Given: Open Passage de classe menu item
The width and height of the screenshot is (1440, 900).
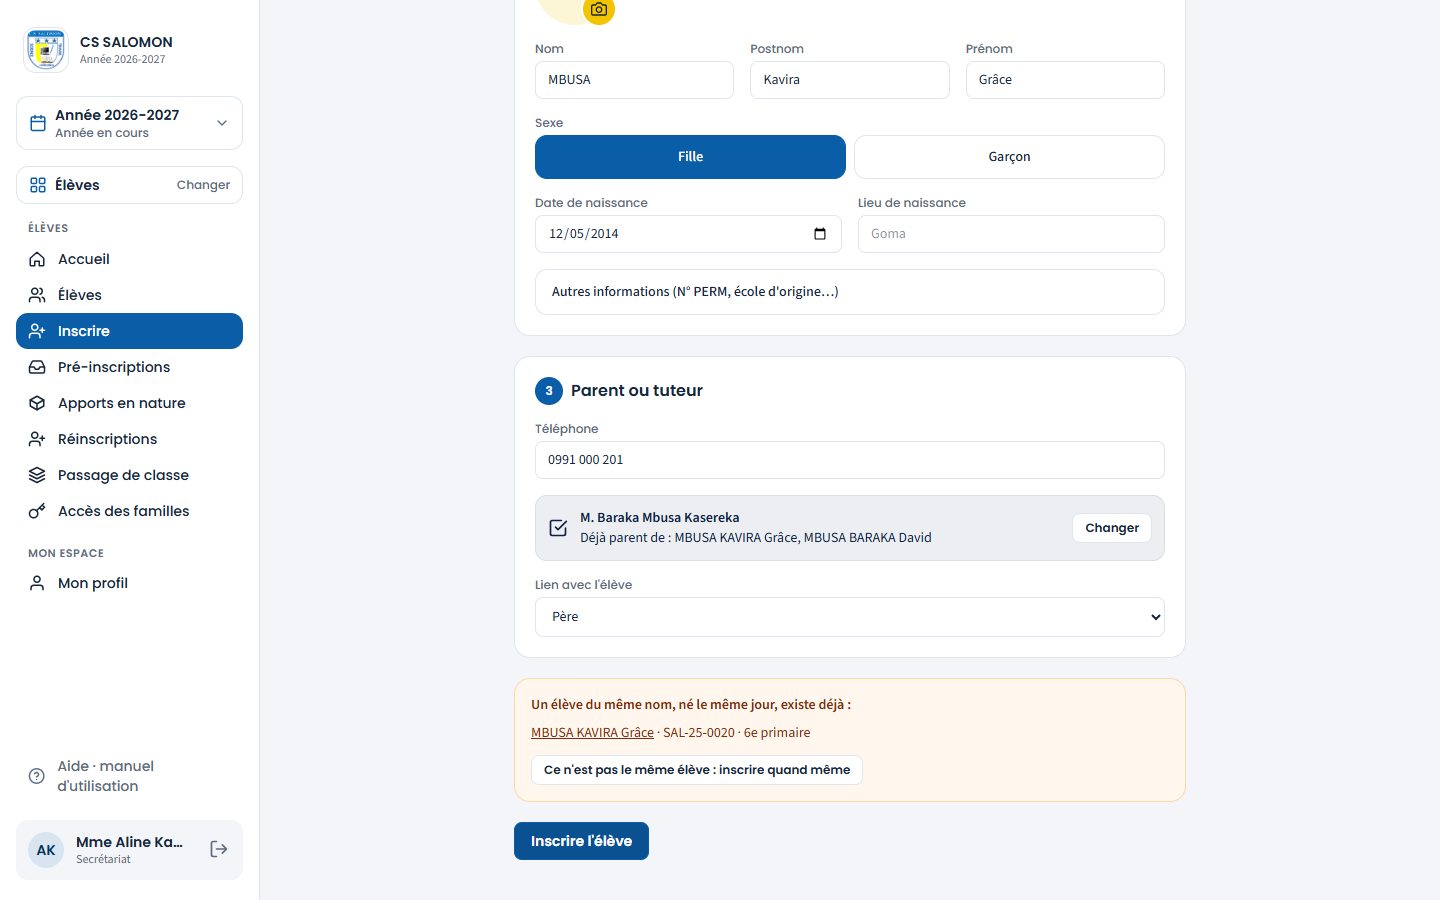Looking at the screenshot, I should (129, 475).
